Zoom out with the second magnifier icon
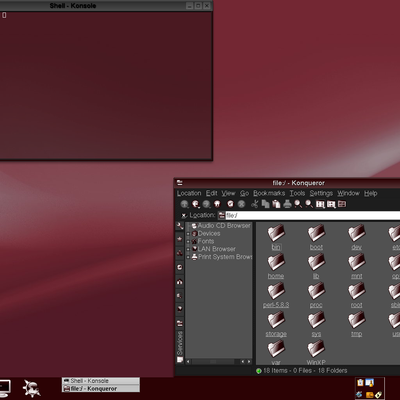Viewport: 400px width, 400px height. (x=309, y=204)
